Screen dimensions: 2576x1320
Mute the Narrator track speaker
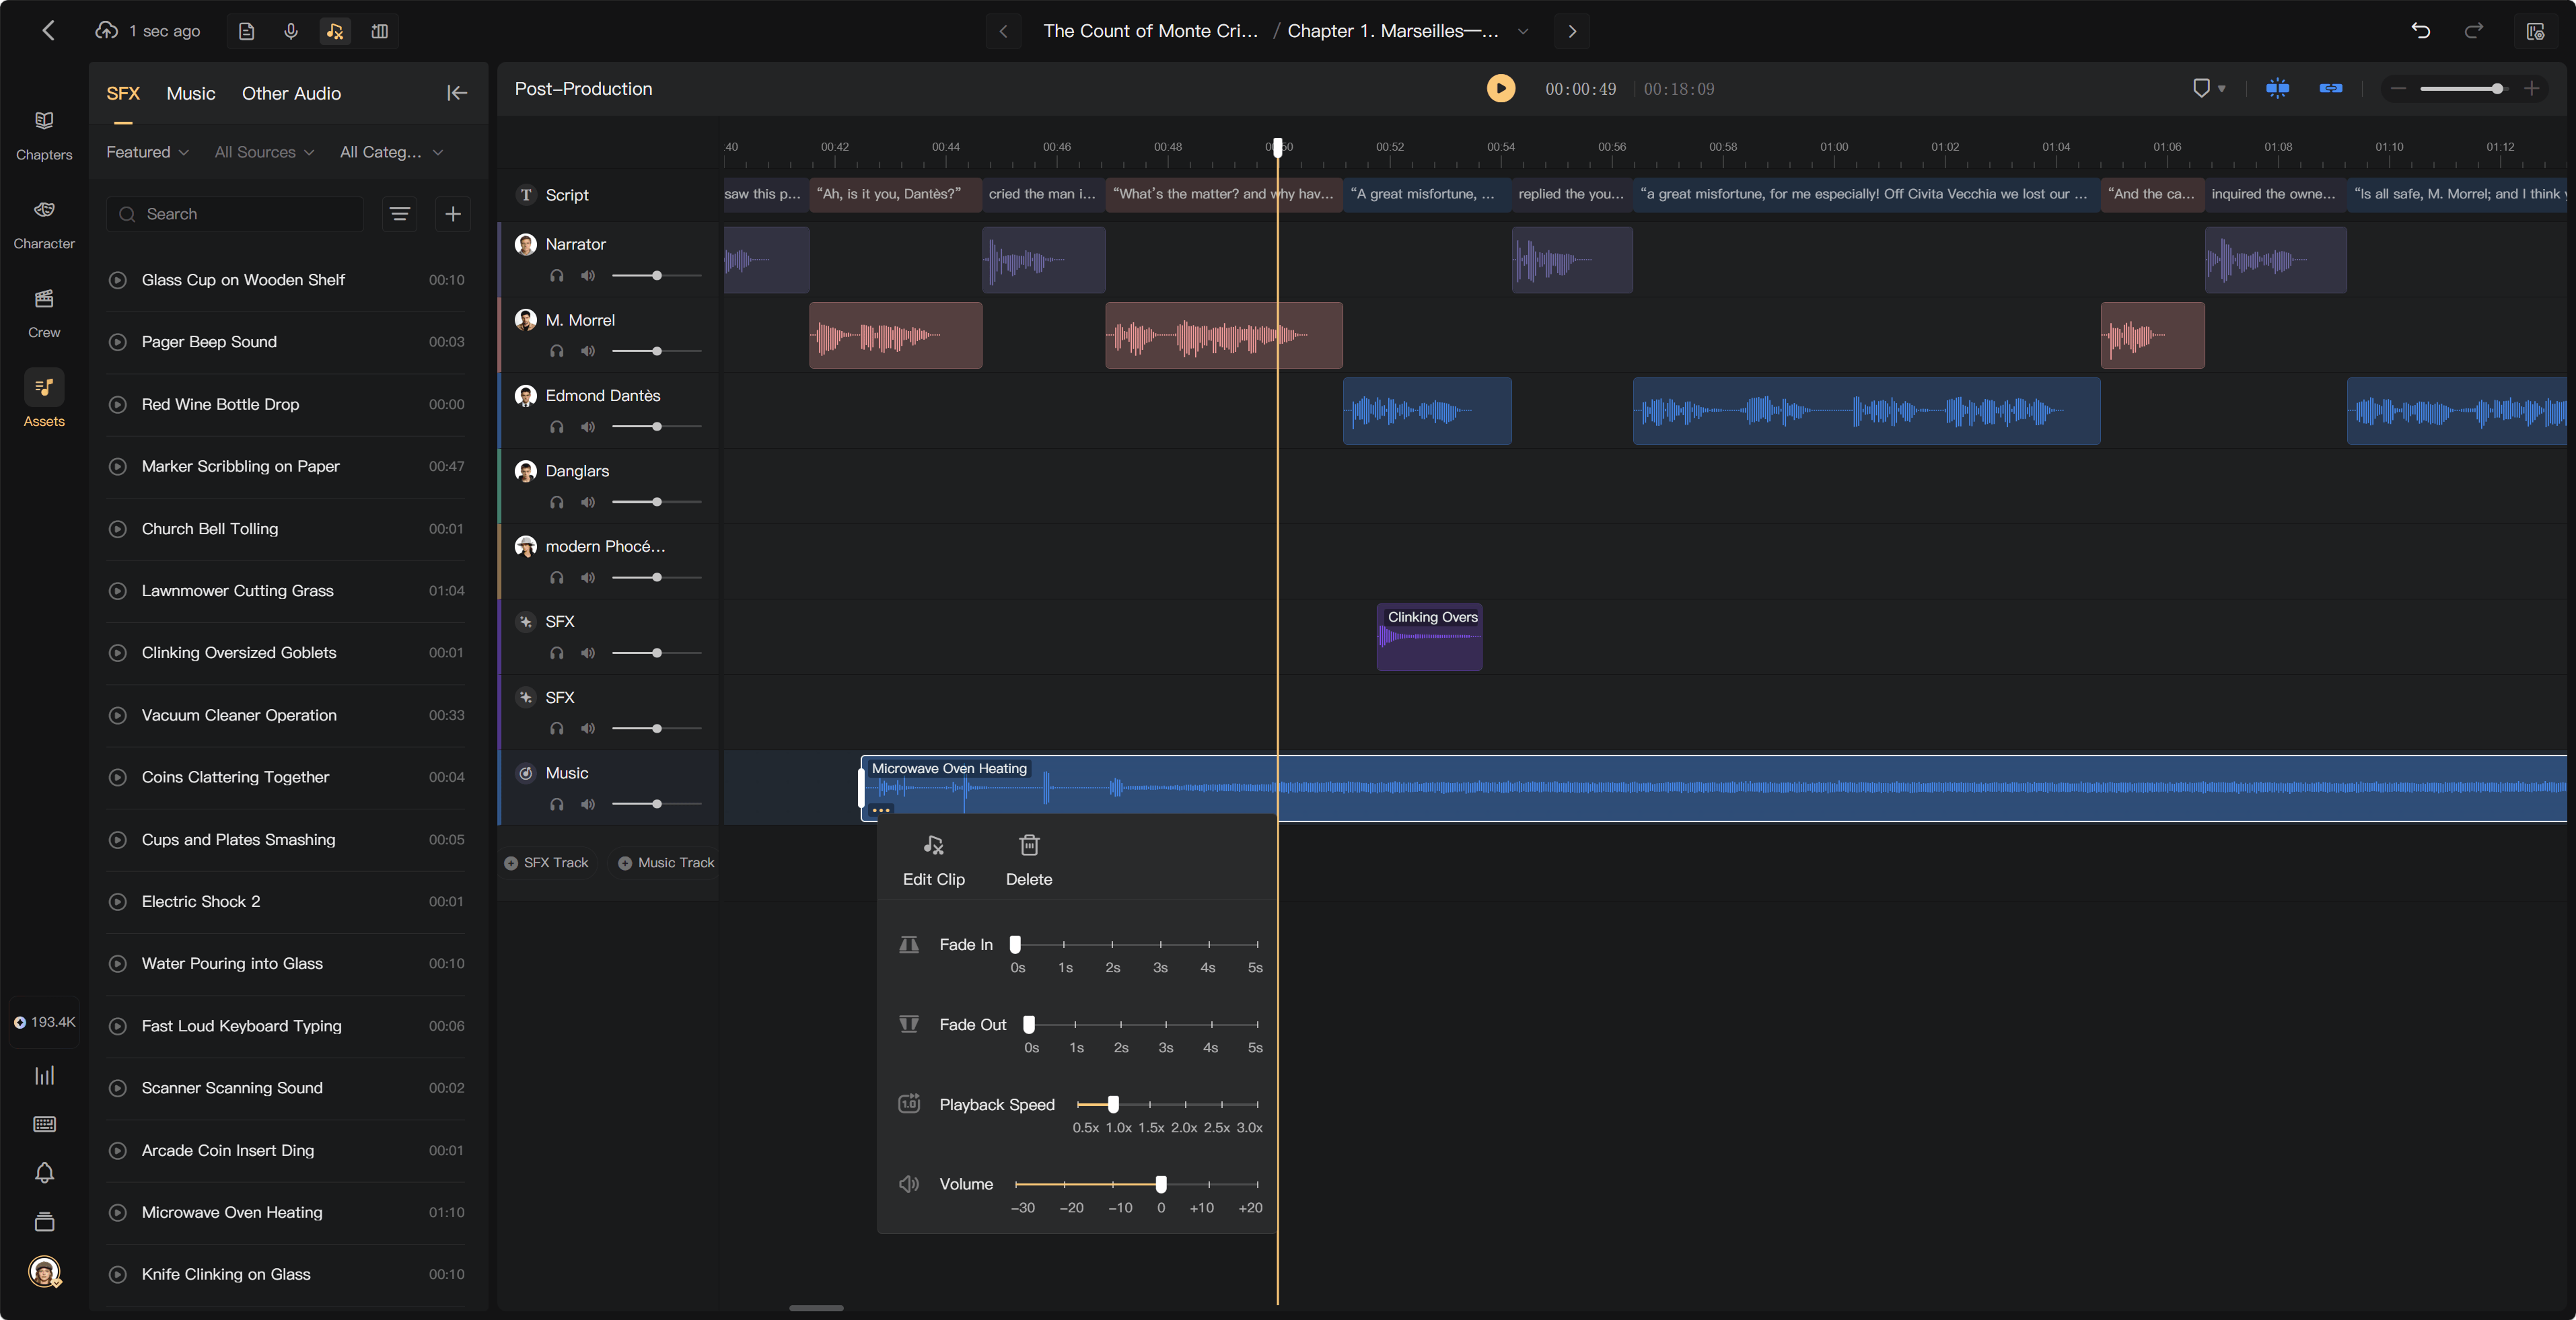tap(589, 276)
